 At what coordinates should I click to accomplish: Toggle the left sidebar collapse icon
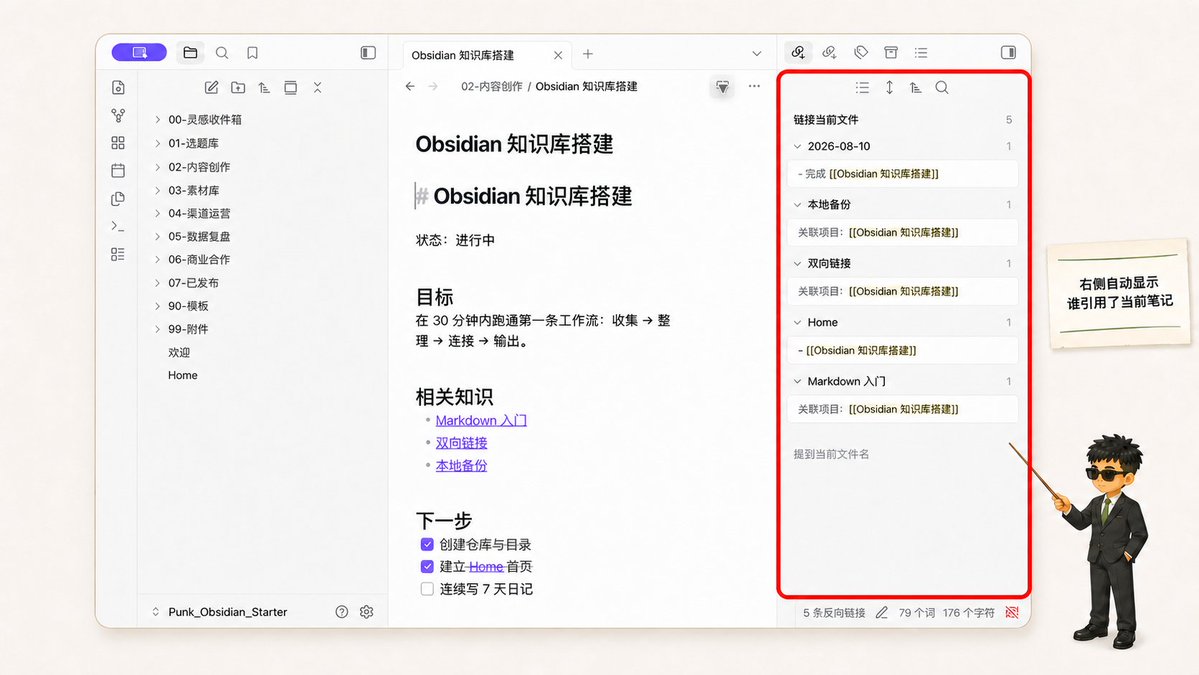coord(368,53)
